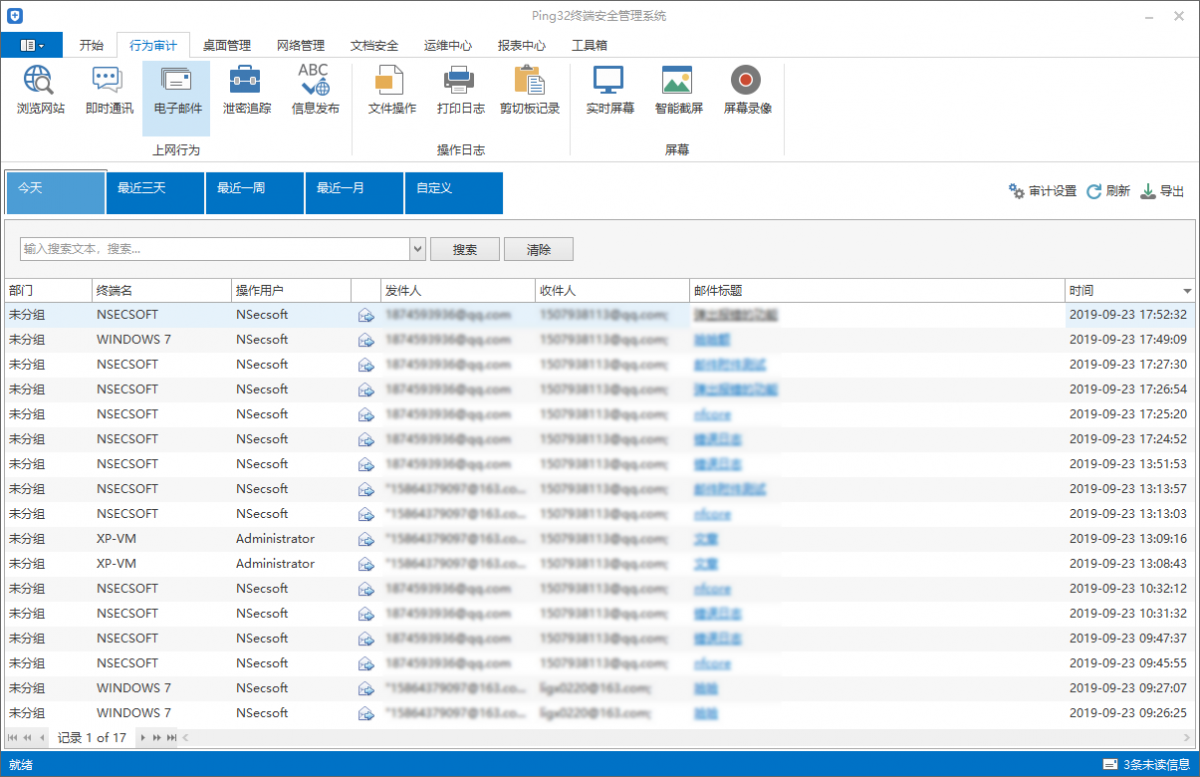The width and height of the screenshot is (1200, 777).
Task: Switch to the 运维中心 ribbon tab
Action: [448, 45]
